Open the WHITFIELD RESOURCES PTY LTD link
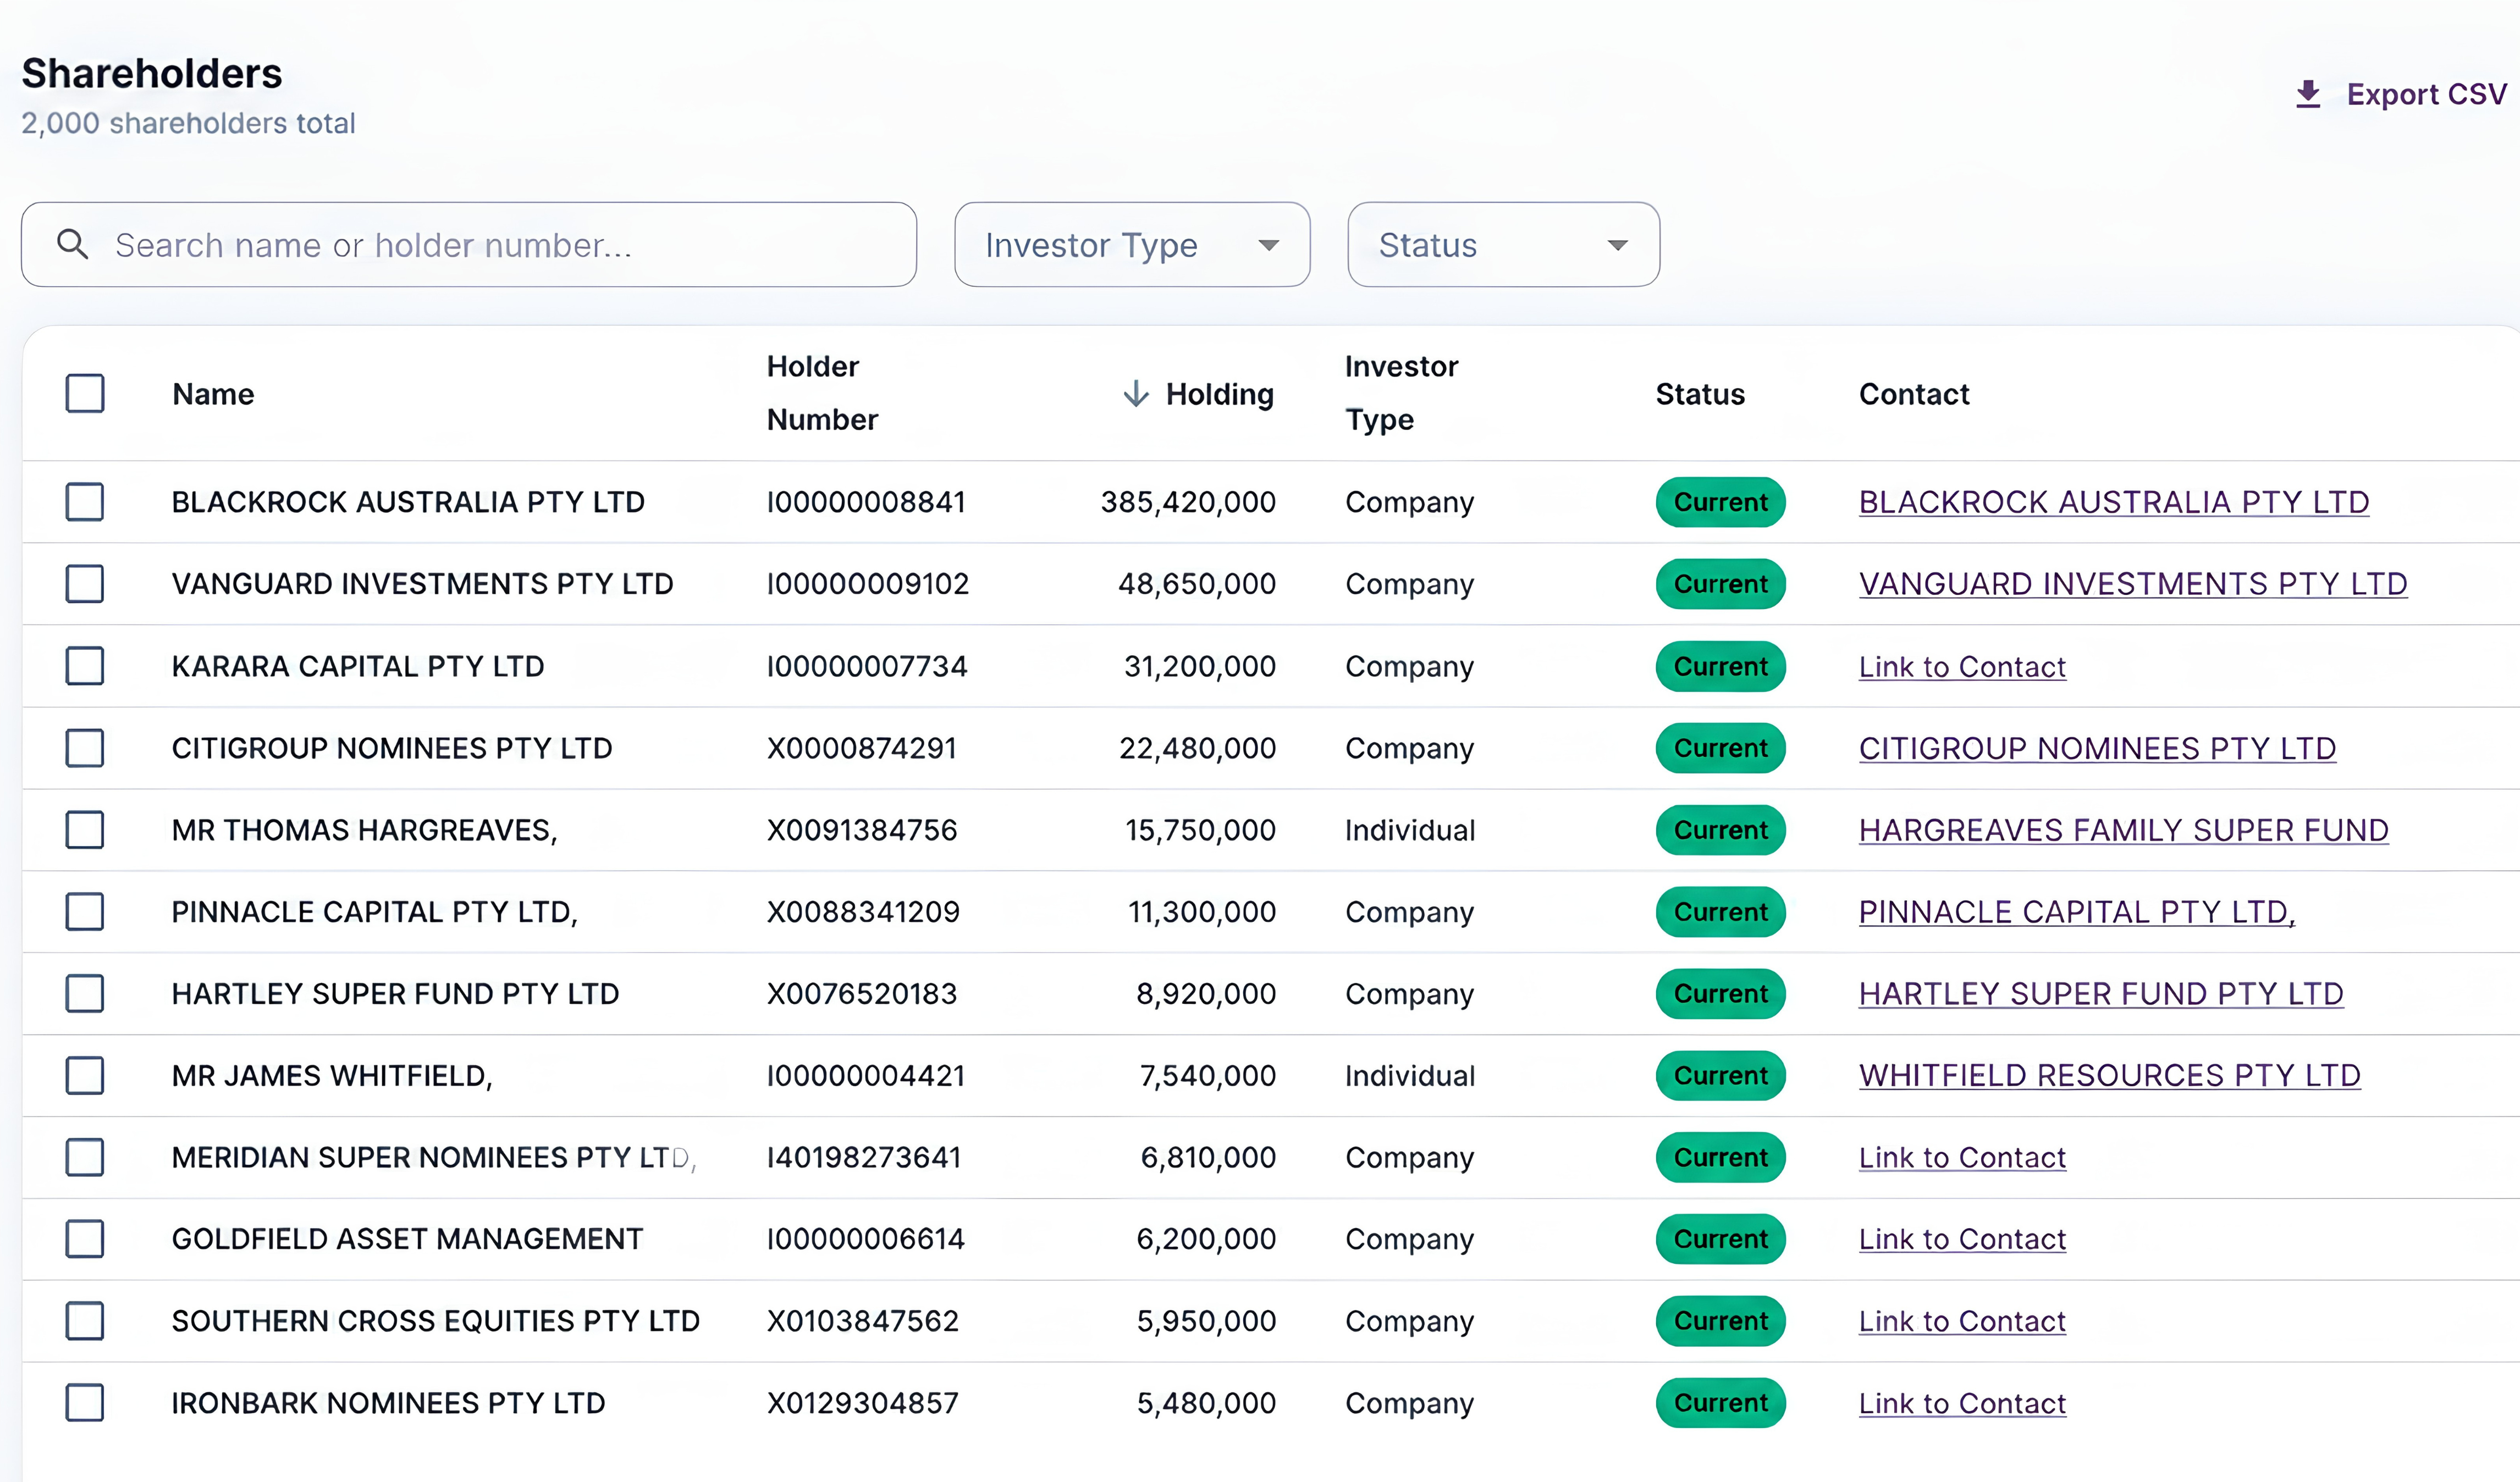This screenshot has width=2520, height=1482. pos(2110,1076)
